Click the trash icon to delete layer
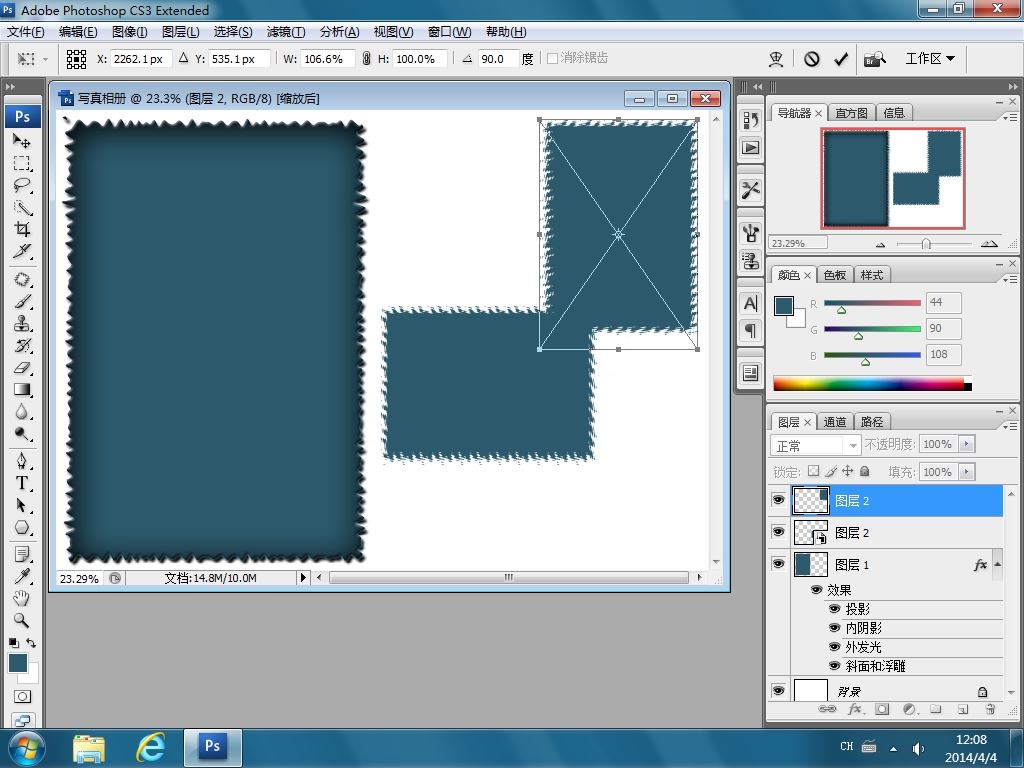 coord(990,709)
